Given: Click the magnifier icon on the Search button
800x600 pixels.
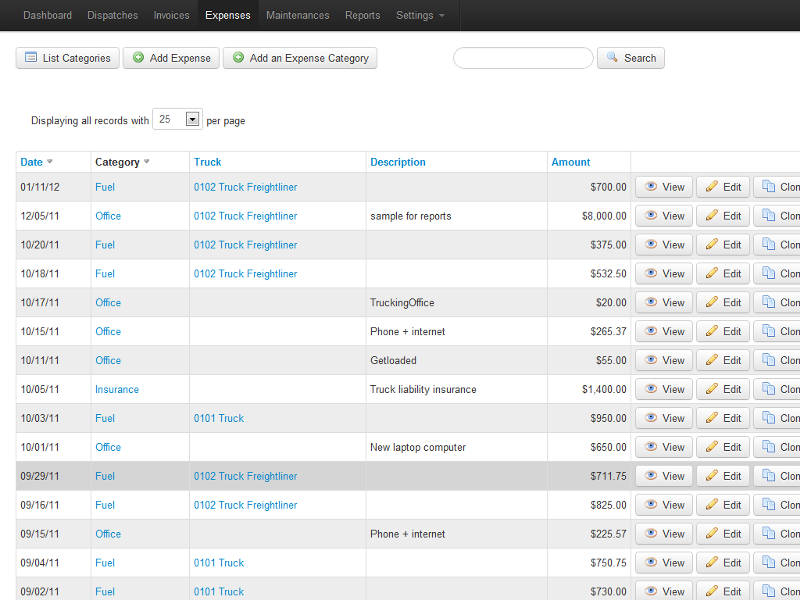Looking at the screenshot, I should click(612, 58).
